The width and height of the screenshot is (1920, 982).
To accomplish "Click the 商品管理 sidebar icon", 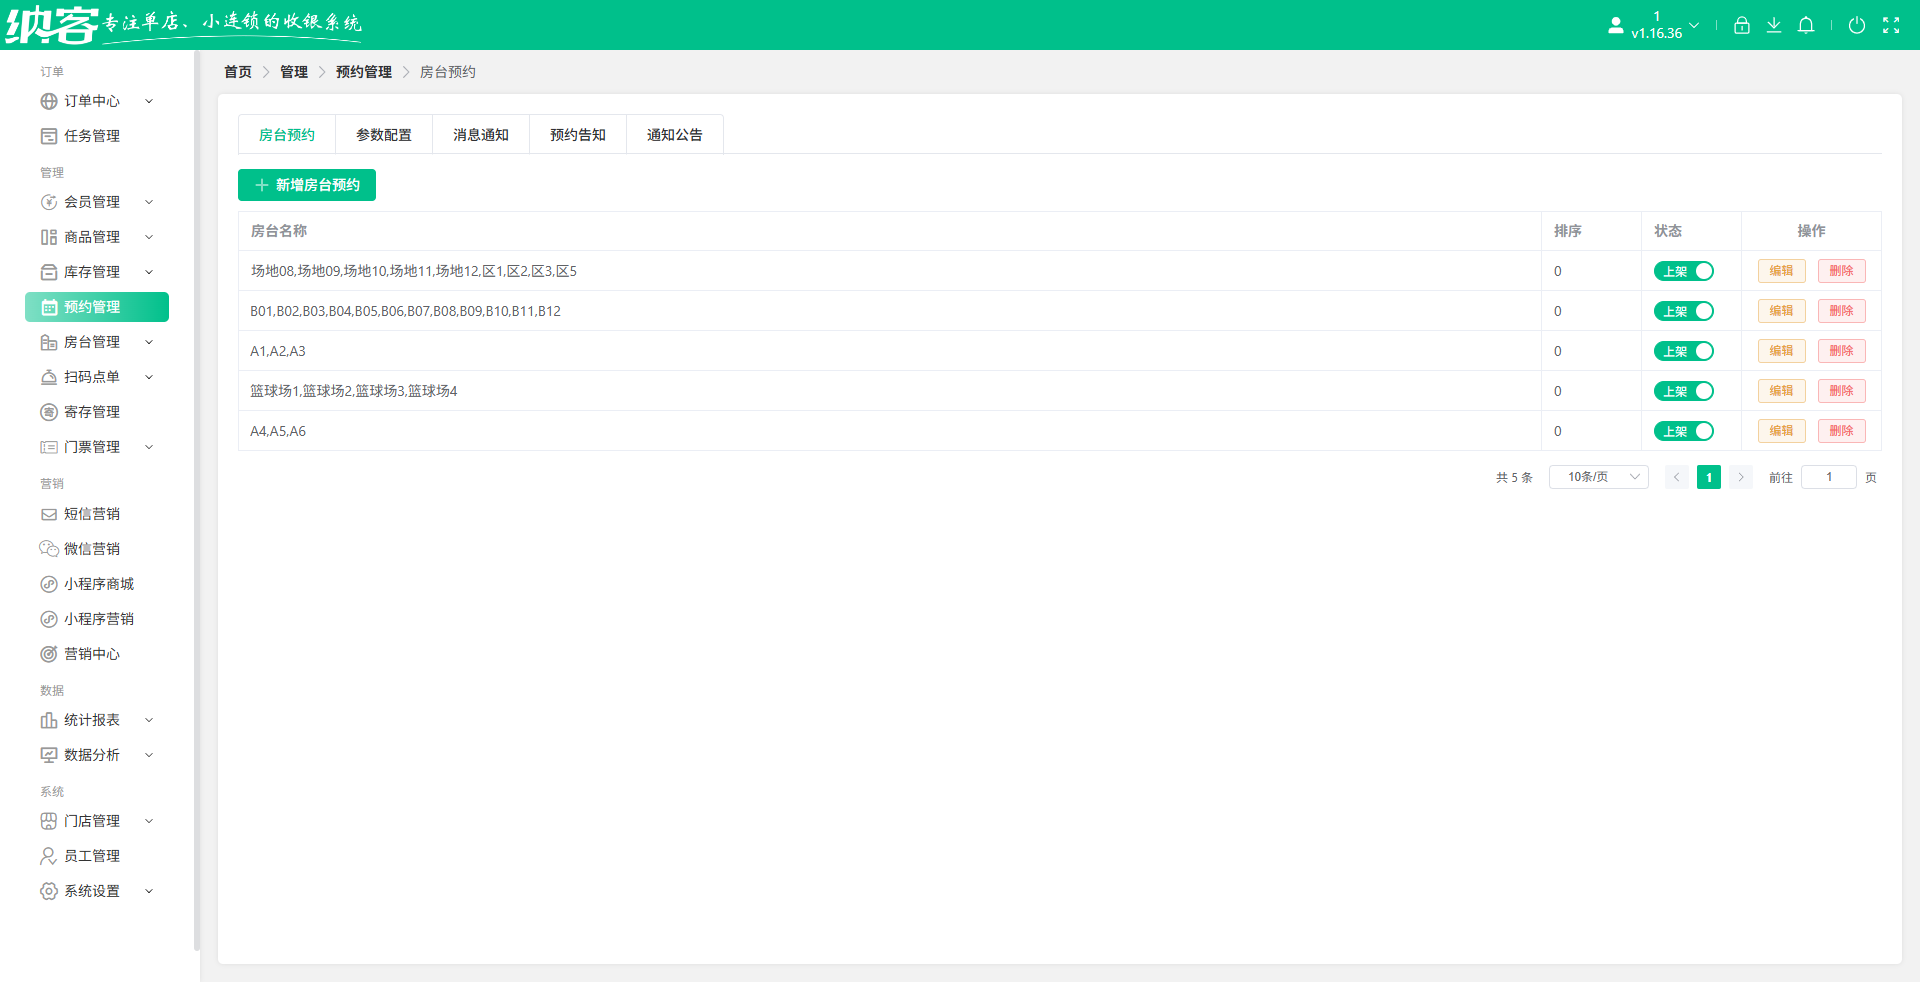I will pyautogui.click(x=49, y=237).
